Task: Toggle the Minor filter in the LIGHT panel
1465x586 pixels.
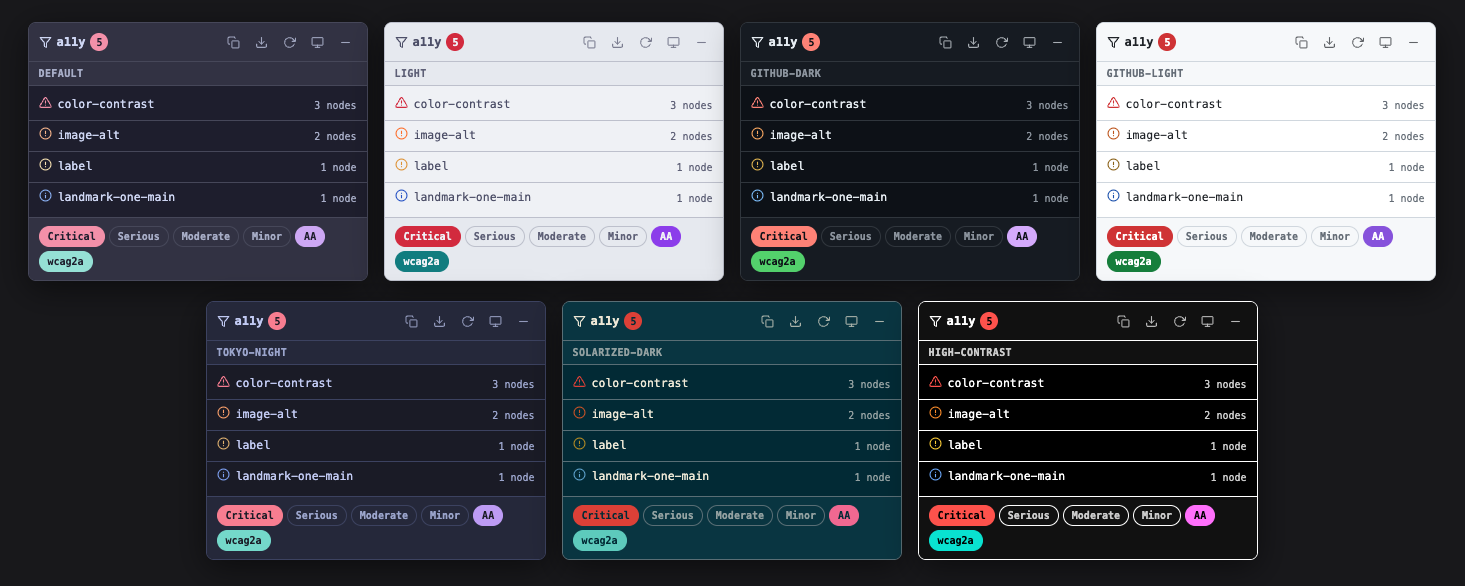Action: click(623, 236)
